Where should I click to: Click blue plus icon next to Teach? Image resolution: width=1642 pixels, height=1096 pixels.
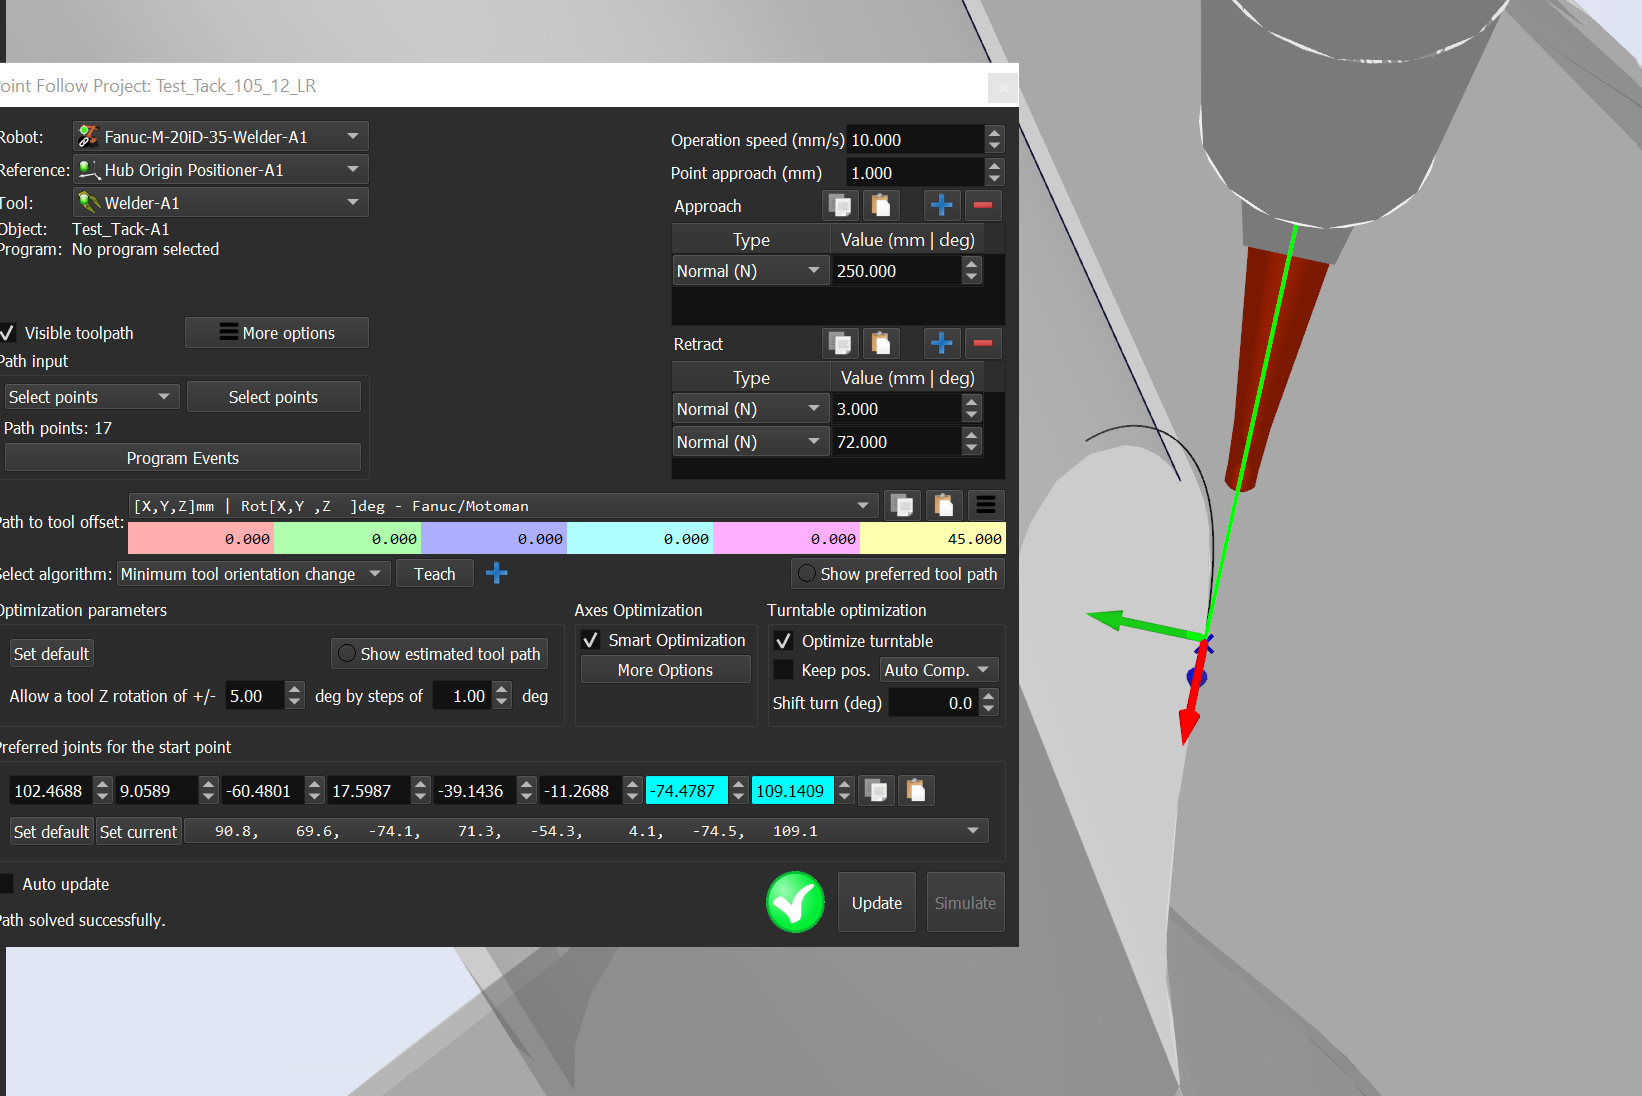coord(496,574)
